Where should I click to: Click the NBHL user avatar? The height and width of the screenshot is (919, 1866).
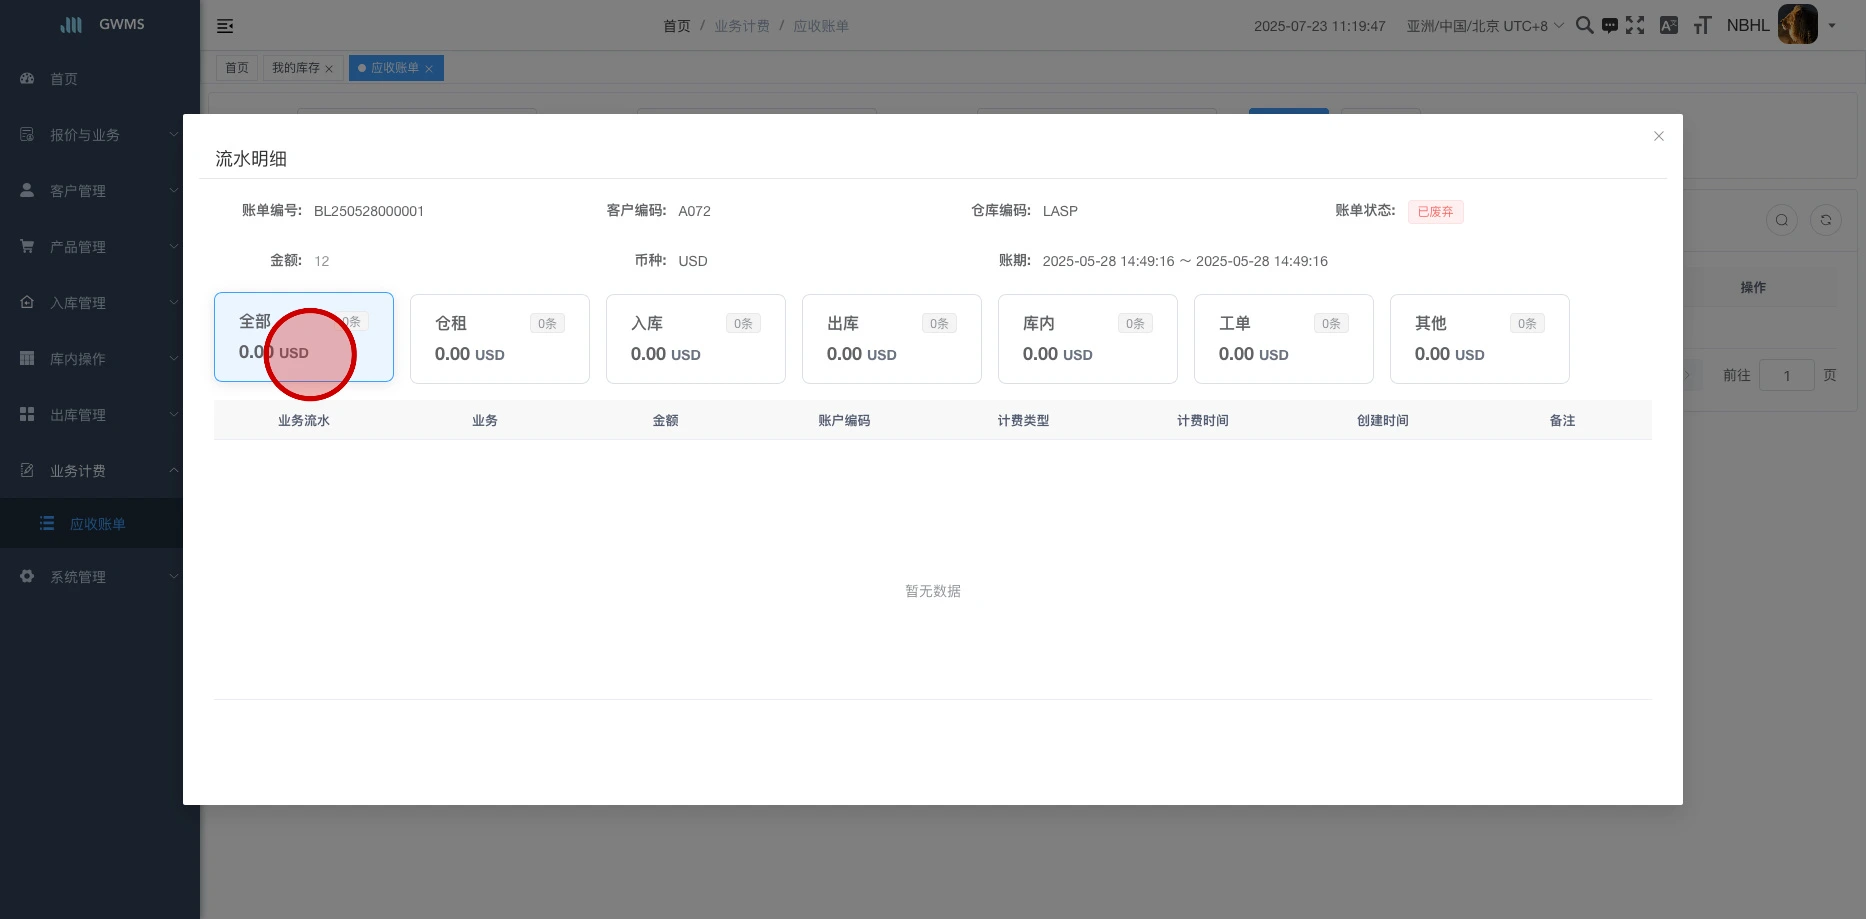pos(1797,25)
